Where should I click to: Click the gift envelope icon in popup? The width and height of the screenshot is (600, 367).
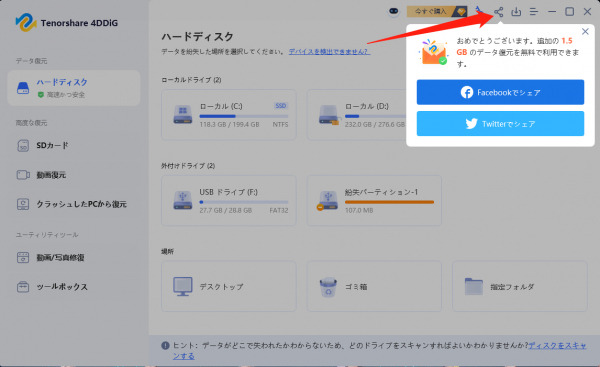433,52
